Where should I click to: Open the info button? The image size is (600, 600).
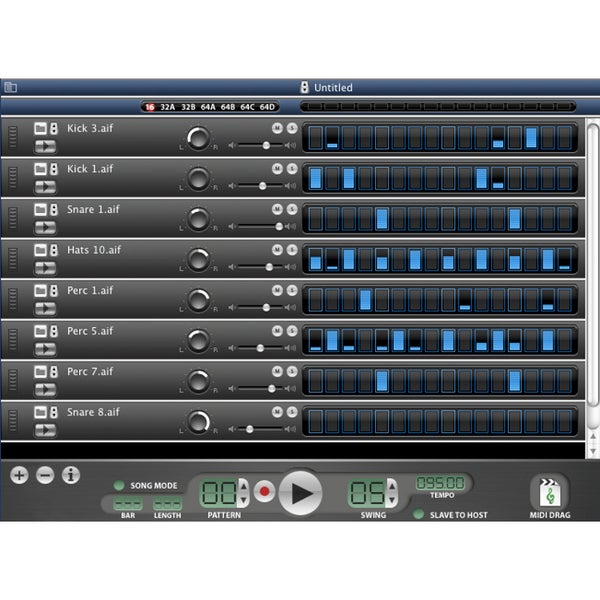pyautogui.click(x=71, y=475)
